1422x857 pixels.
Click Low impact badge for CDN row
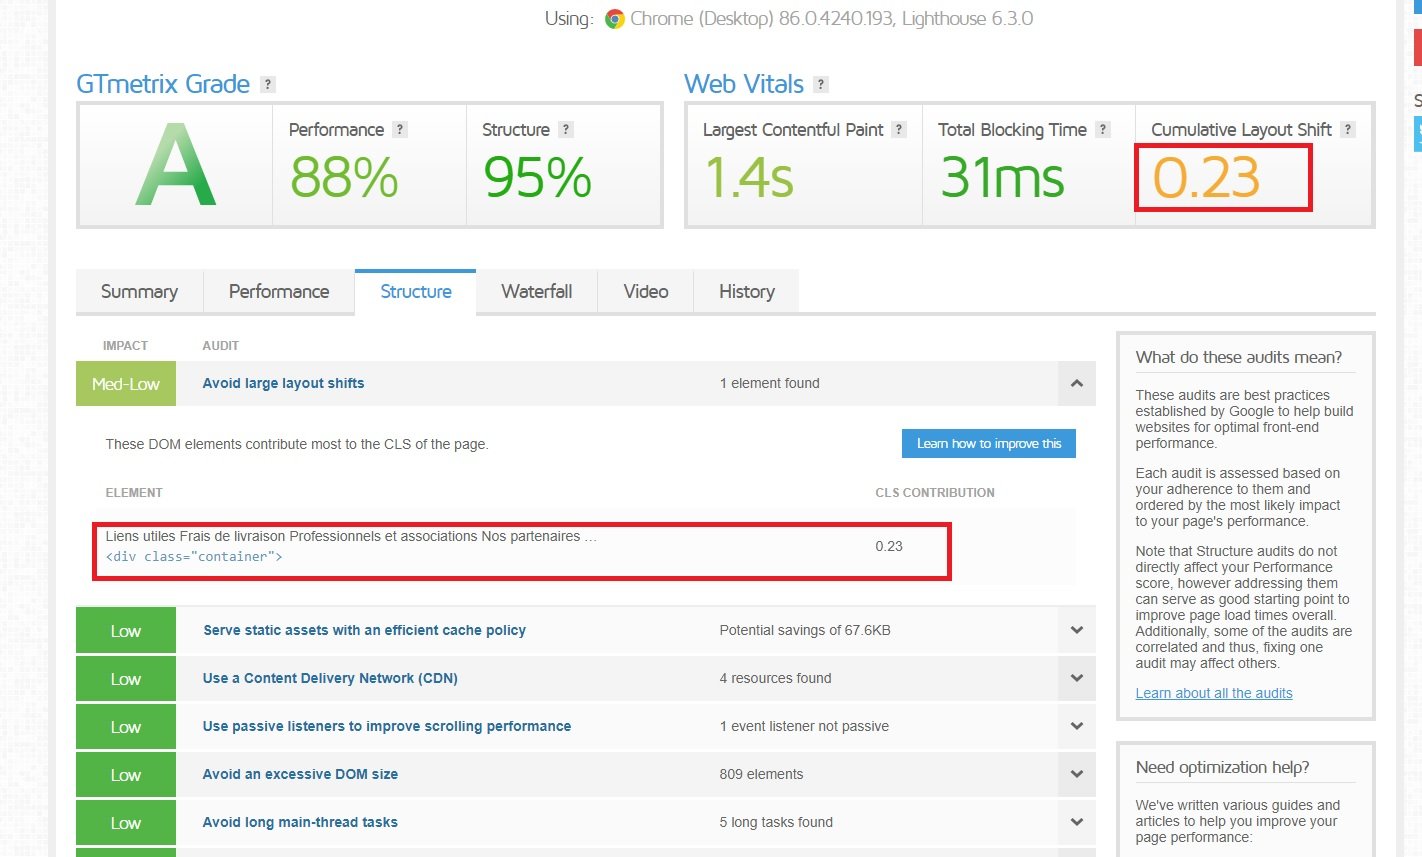(126, 679)
